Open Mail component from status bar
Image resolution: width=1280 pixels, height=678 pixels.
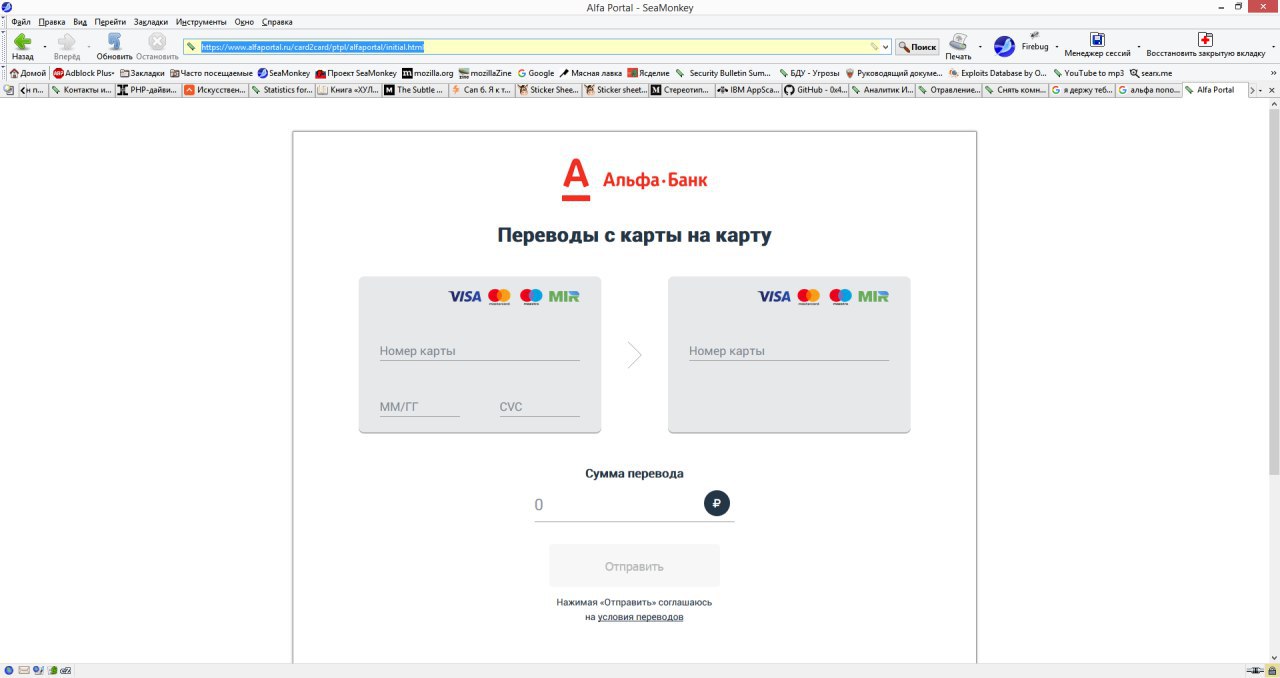[24, 670]
